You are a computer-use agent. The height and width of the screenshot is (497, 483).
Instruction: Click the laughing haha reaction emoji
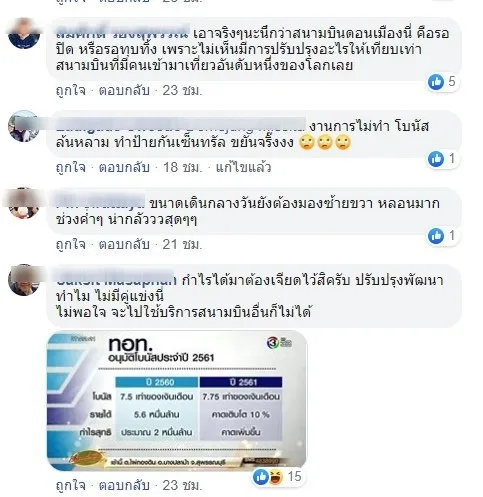pyautogui.click(x=275, y=477)
